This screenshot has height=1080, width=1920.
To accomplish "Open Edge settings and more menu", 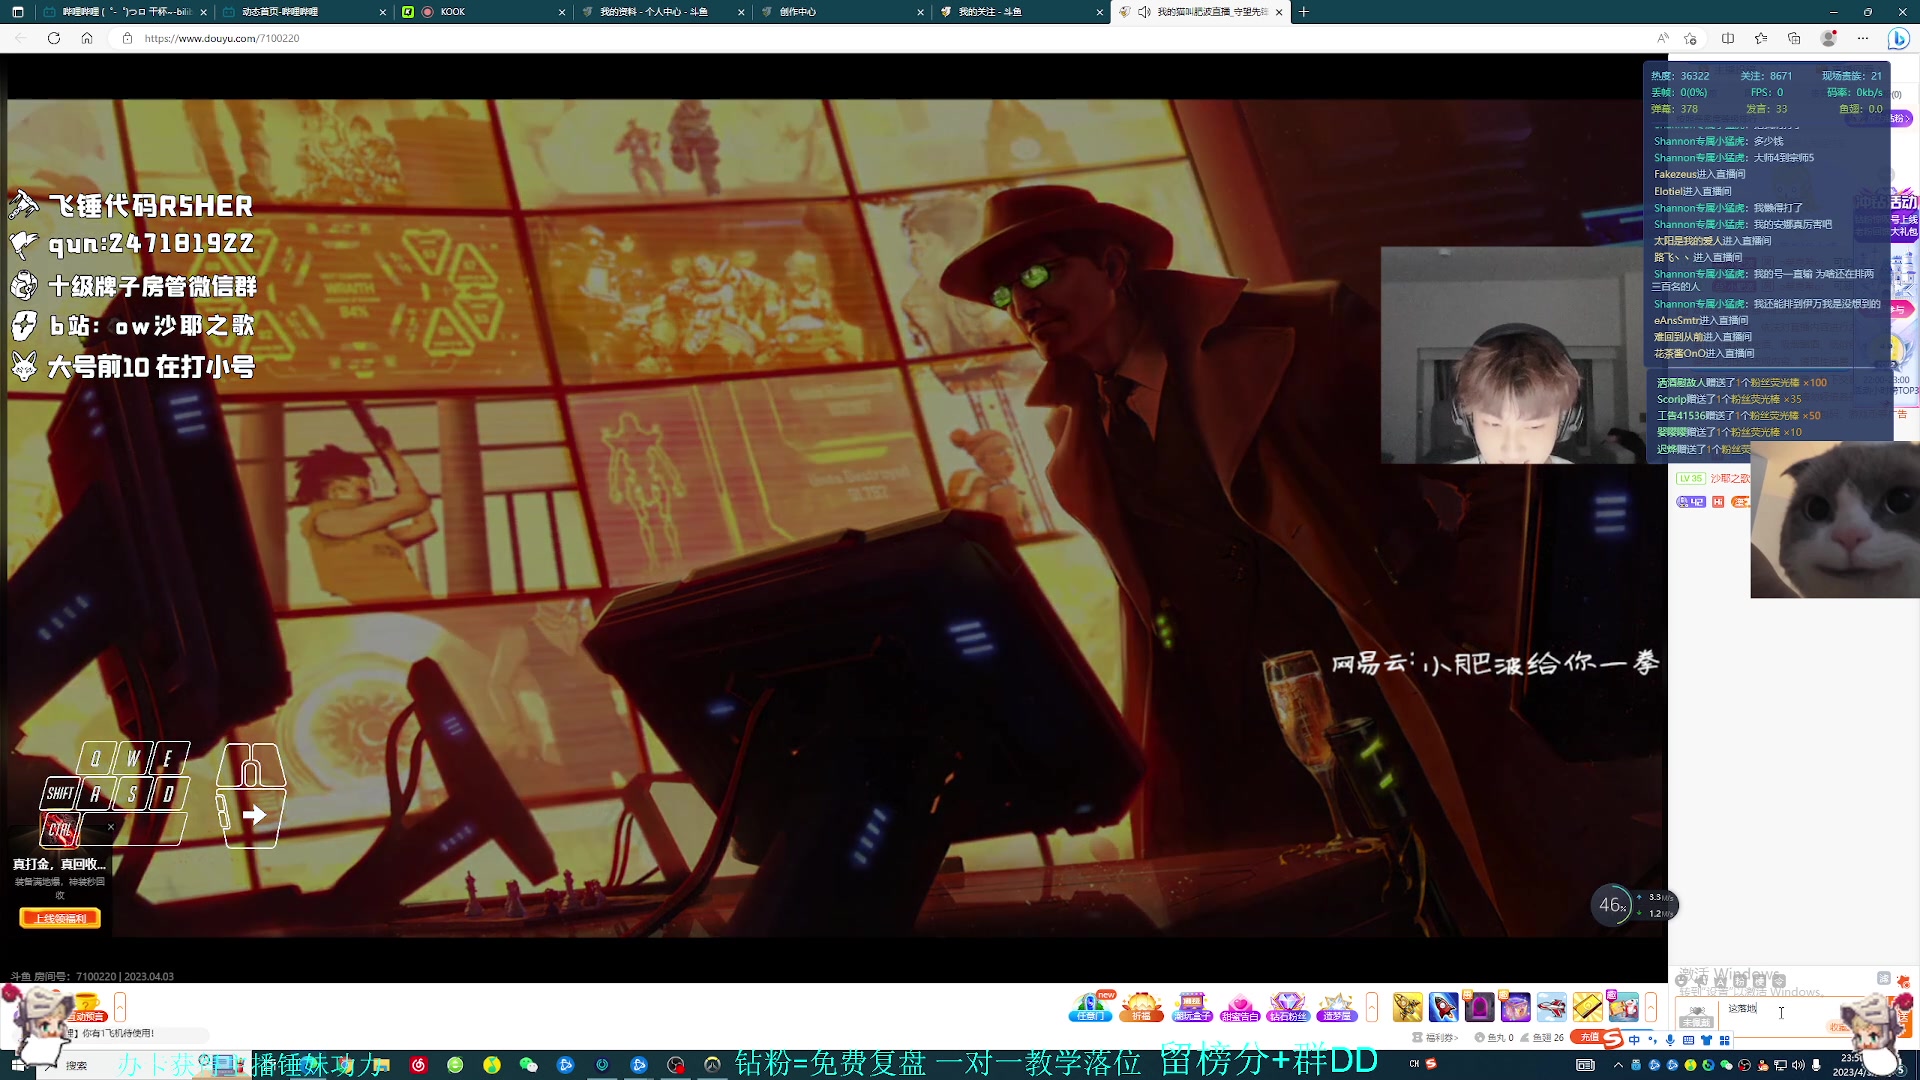I will (1863, 38).
